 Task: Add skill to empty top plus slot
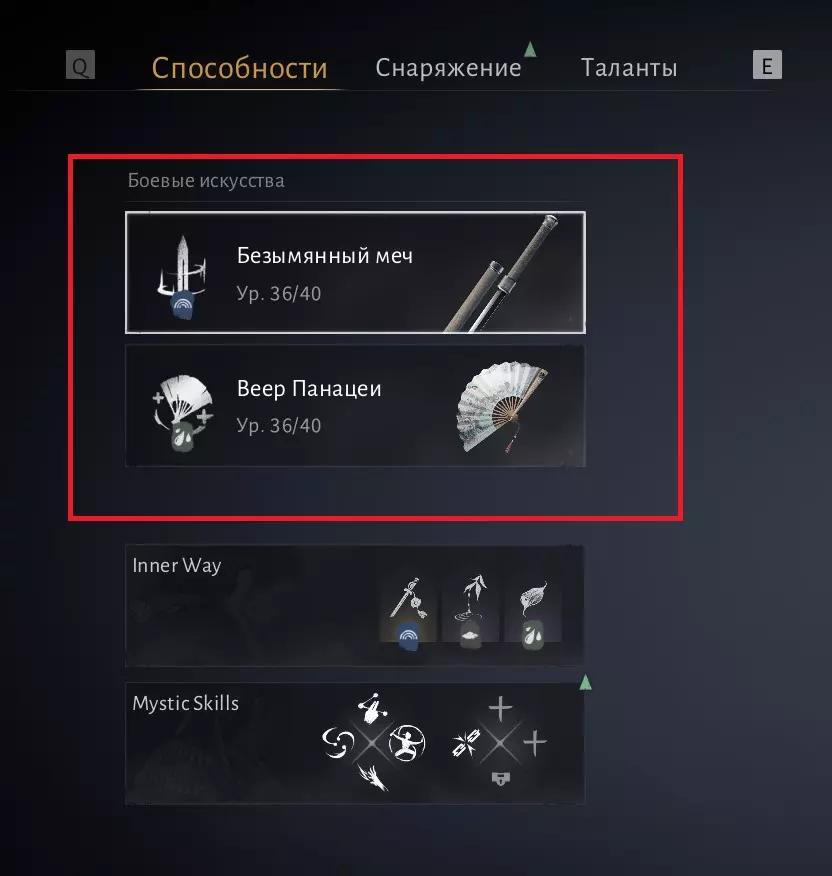tap(500, 708)
